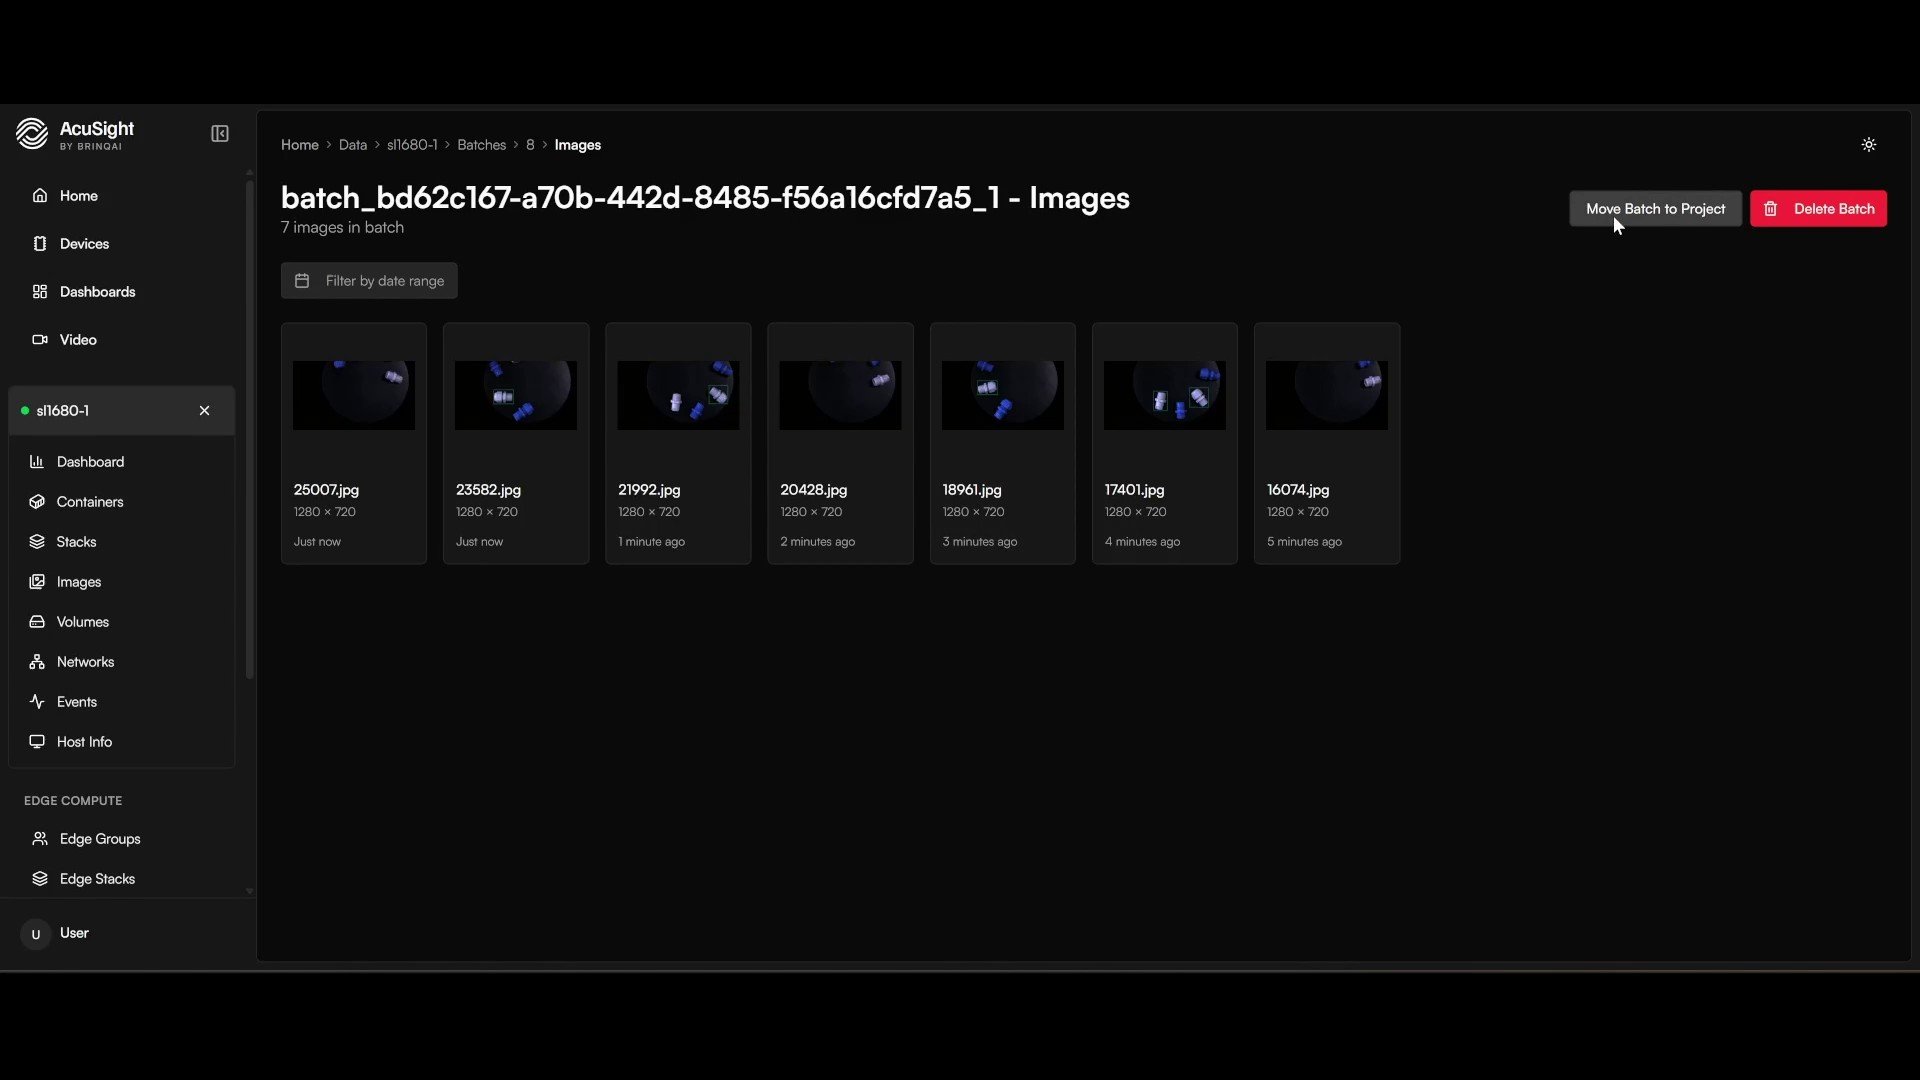Click the Volumes drive icon
This screenshot has width=1920, height=1080.
37,622
